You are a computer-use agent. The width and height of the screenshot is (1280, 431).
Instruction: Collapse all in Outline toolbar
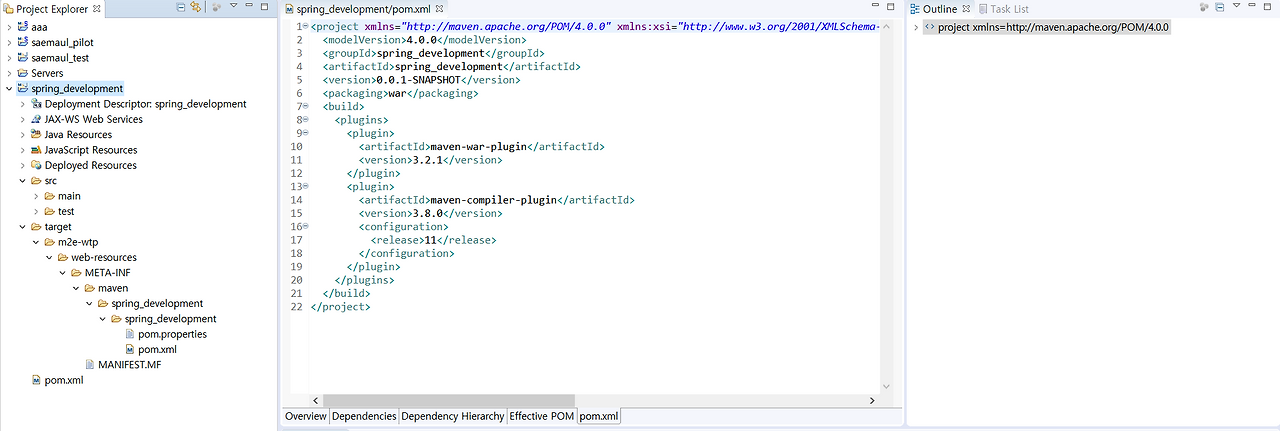click(1219, 7)
